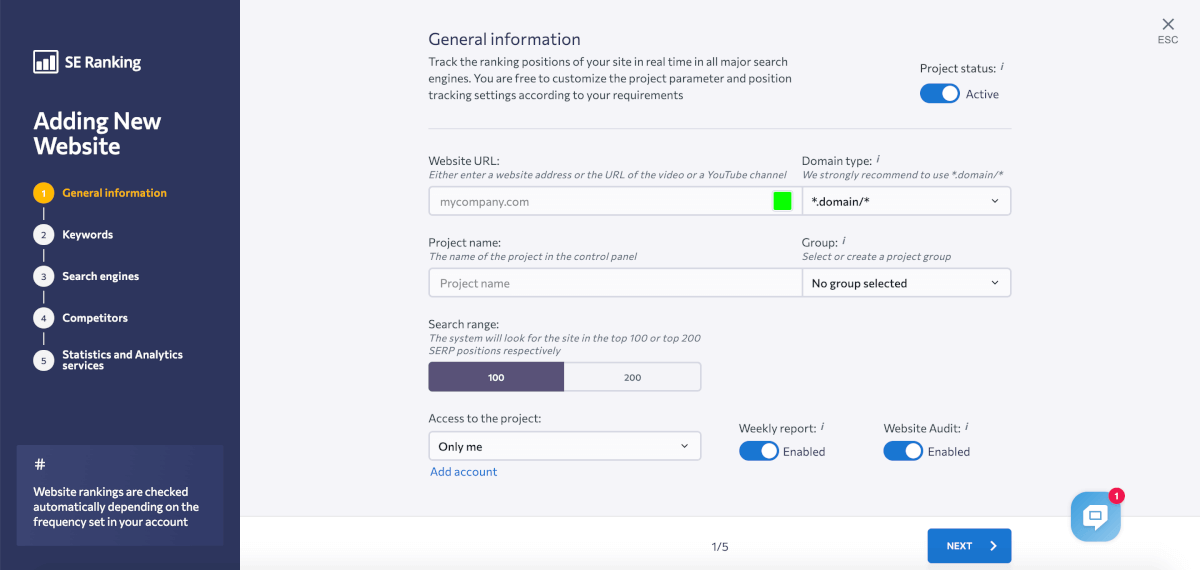The height and width of the screenshot is (570, 1200).
Task: Click the info icon next to Group
Action: tap(844, 240)
